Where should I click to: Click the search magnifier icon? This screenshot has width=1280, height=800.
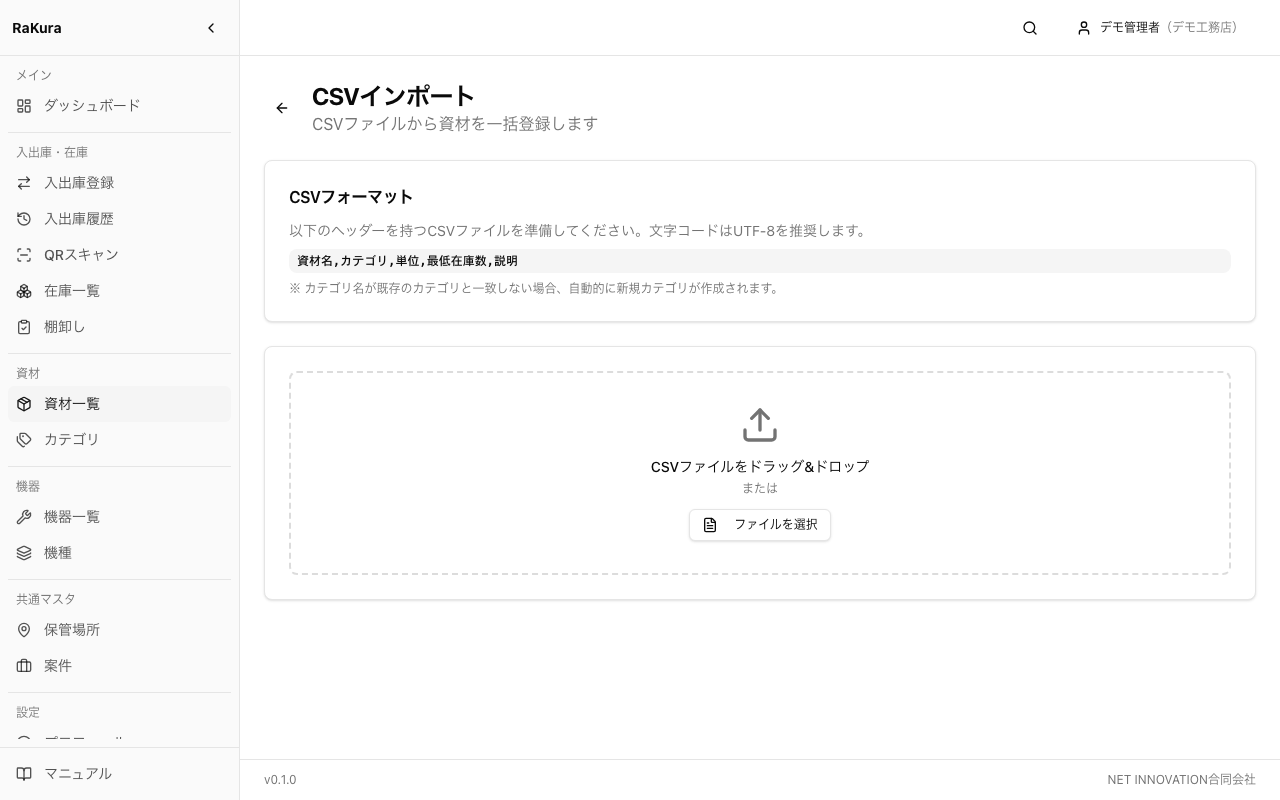[1030, 28]
